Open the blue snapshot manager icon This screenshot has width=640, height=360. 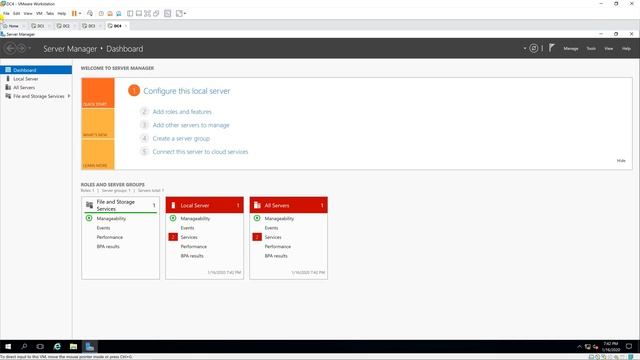coord(118,13)
